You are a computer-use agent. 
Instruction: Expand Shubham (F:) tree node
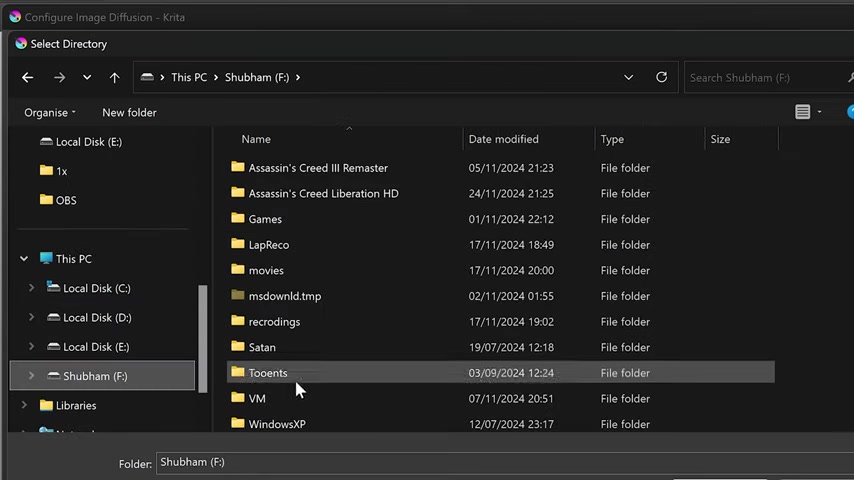[31, 376]
